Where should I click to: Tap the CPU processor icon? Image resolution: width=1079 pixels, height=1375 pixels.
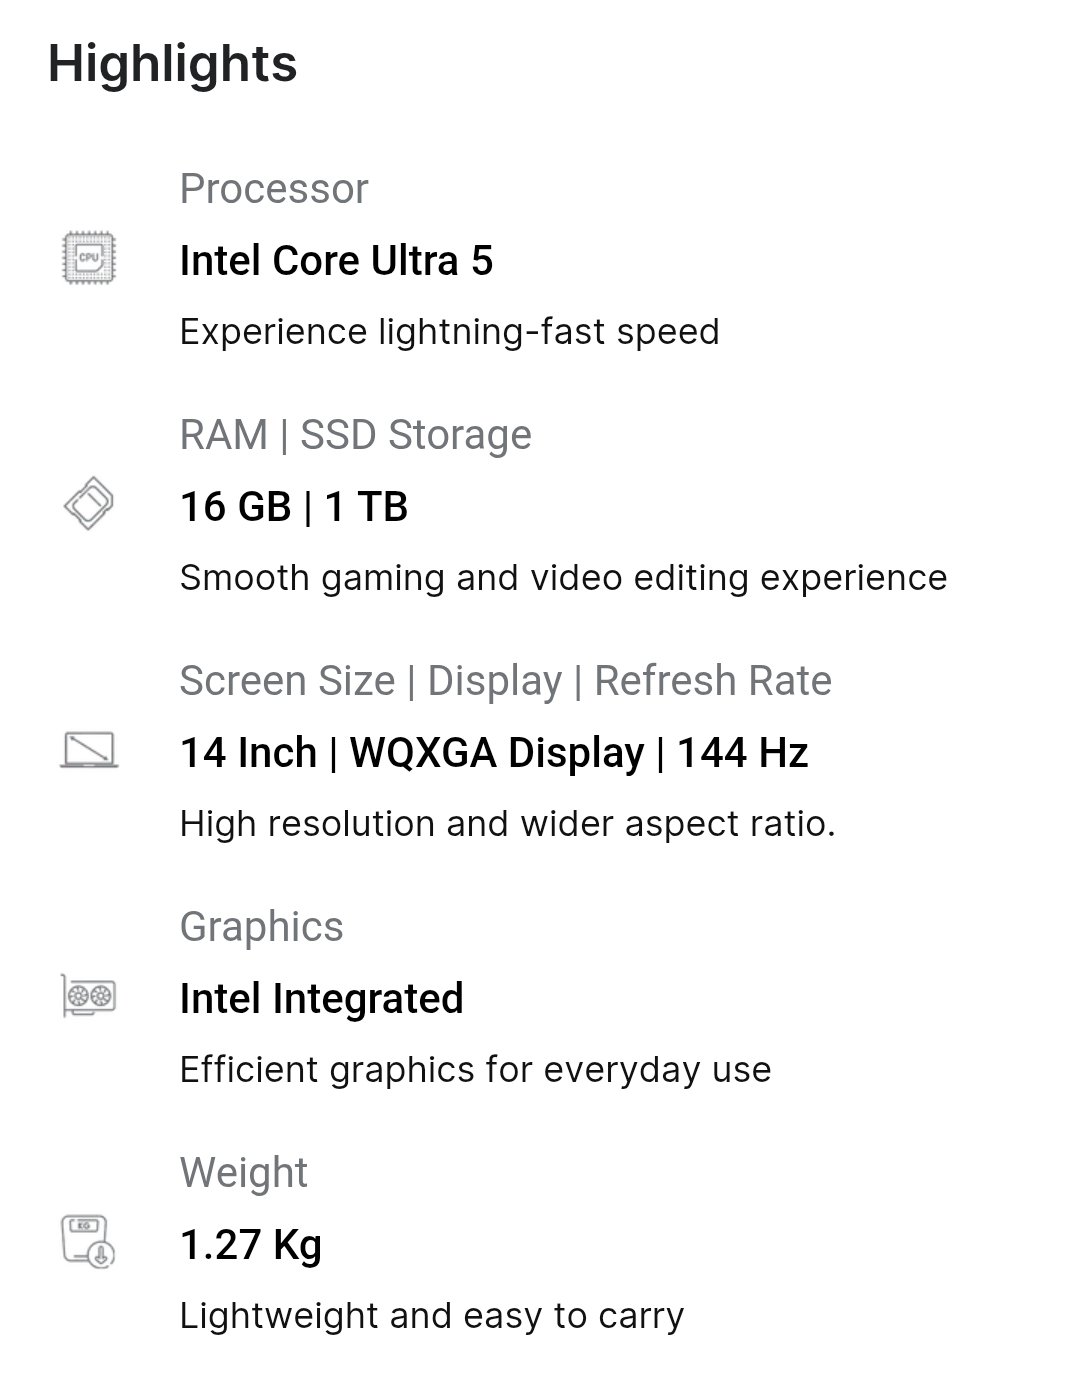89,258
